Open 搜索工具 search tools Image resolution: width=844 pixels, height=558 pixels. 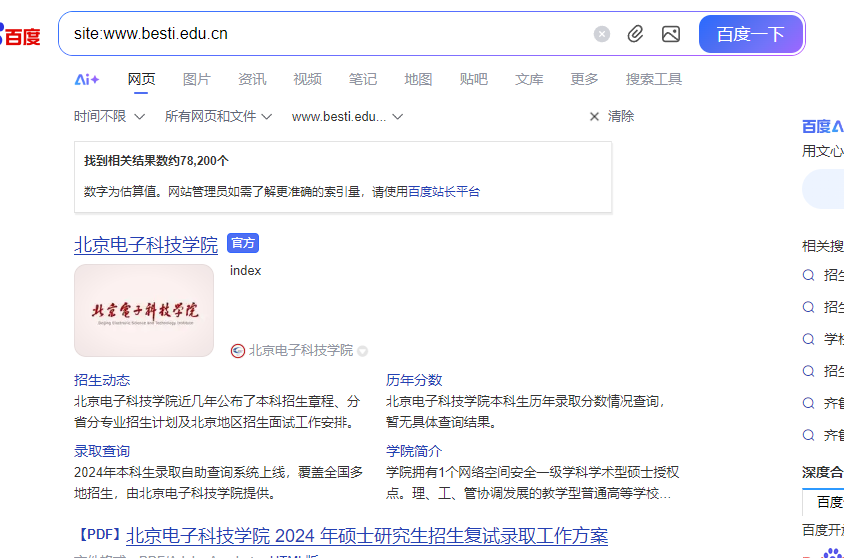point(654,80)
